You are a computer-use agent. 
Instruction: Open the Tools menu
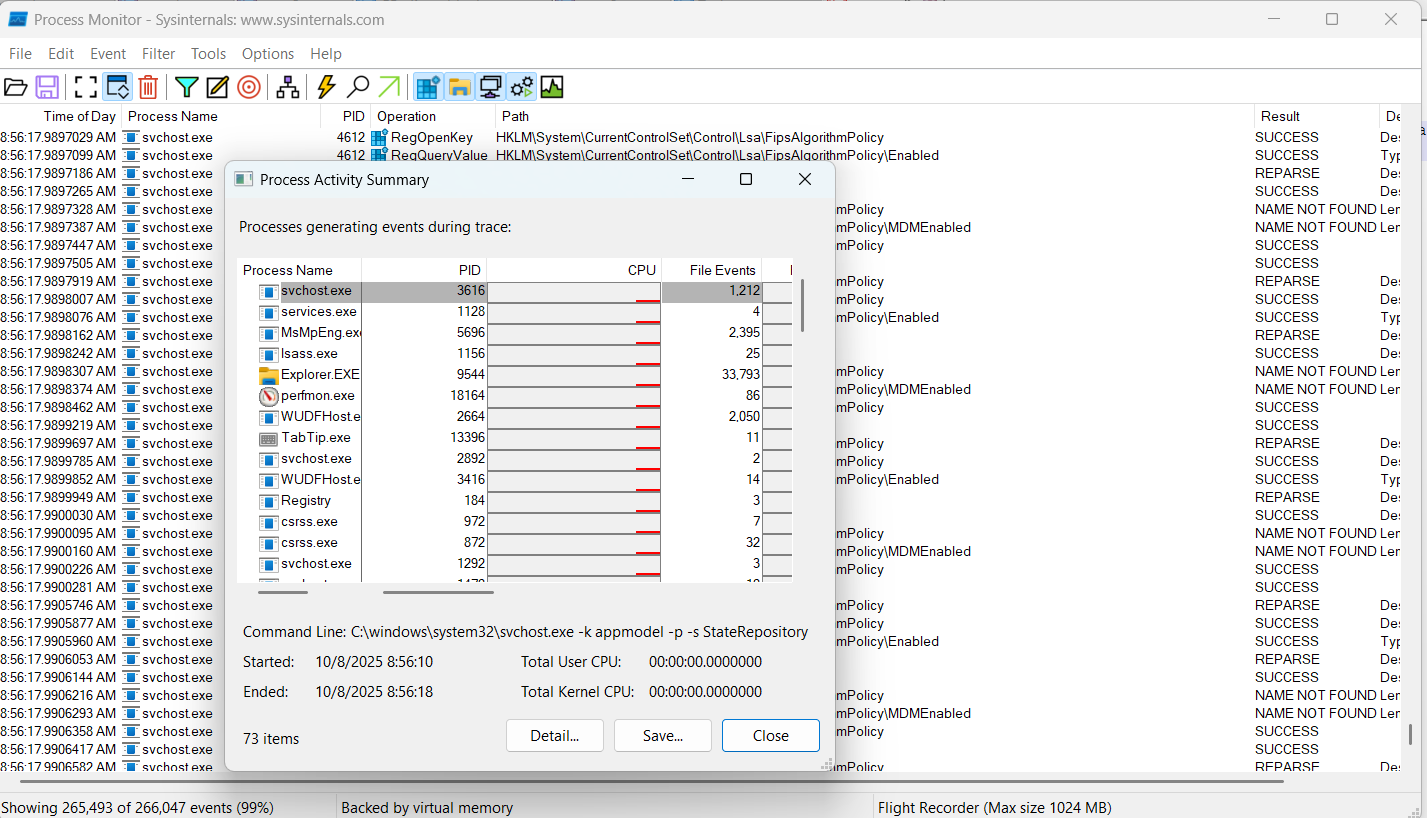[209, 54]
